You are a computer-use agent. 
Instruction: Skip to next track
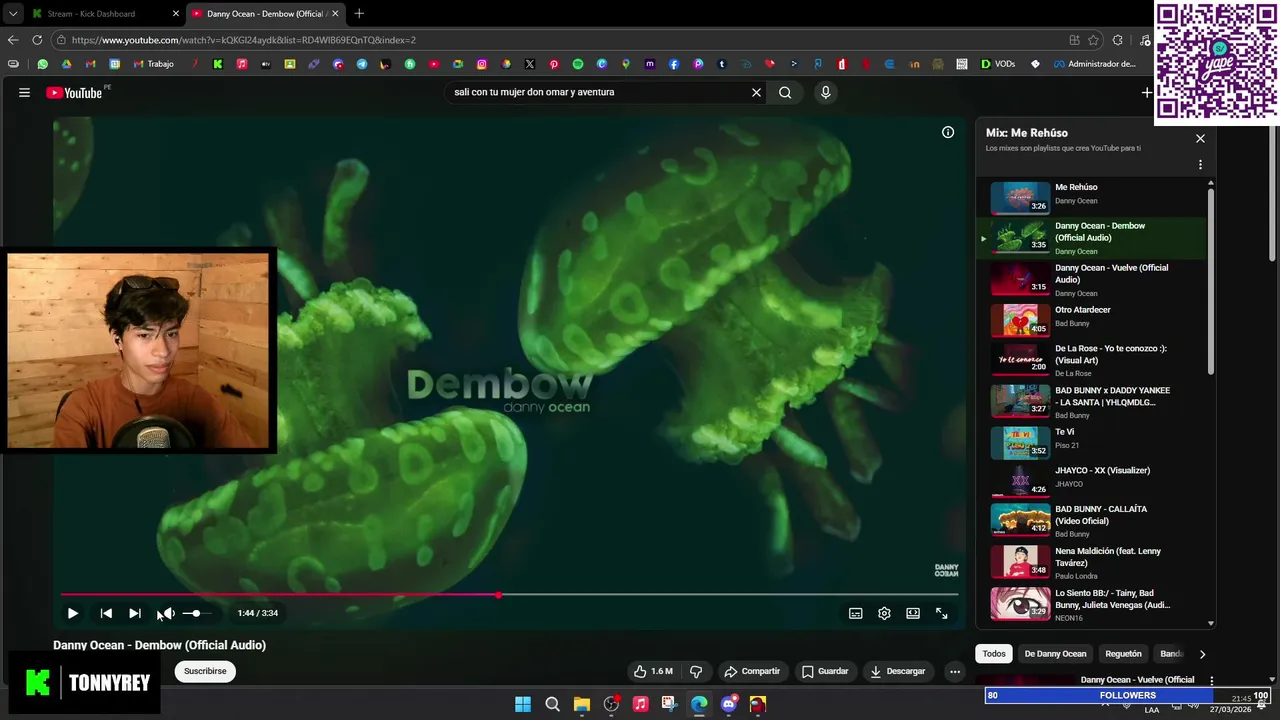coord(135,613)
